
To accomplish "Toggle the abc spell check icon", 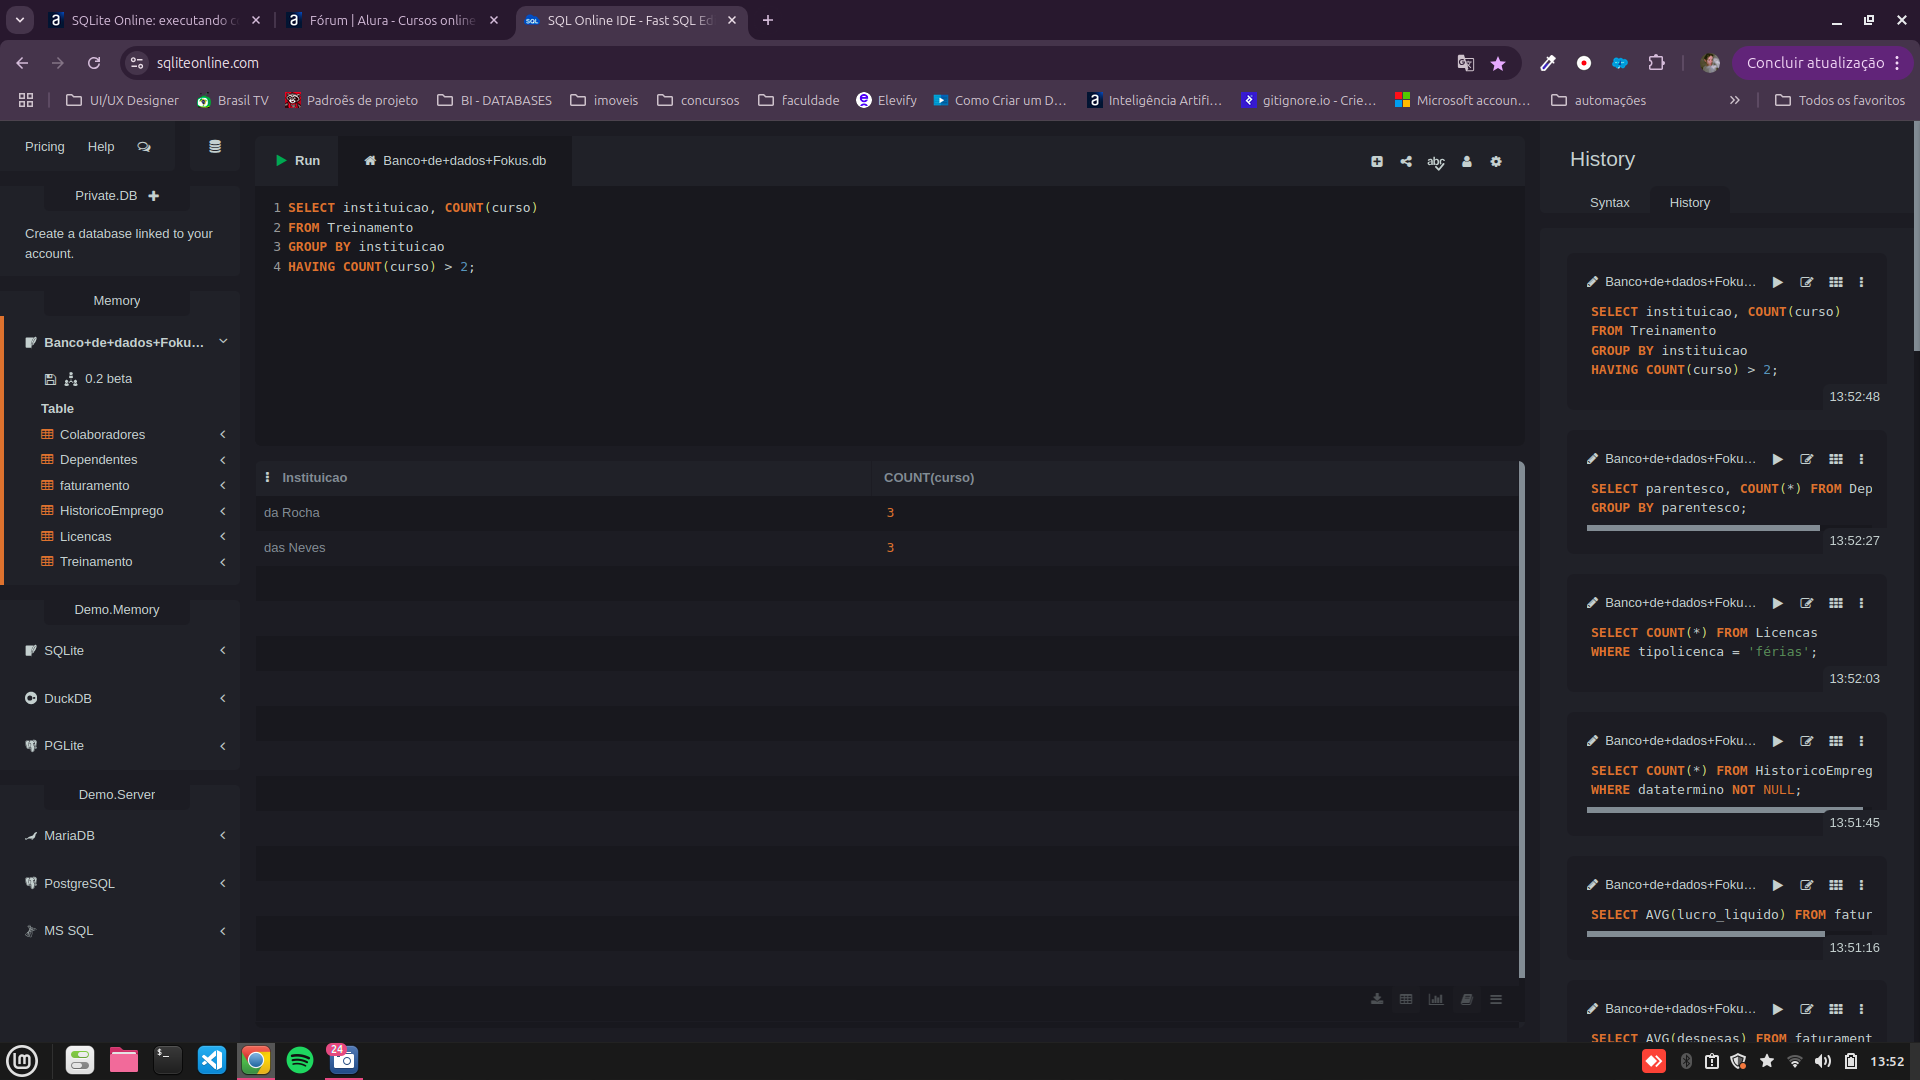I will click(x=1436, y=162).
